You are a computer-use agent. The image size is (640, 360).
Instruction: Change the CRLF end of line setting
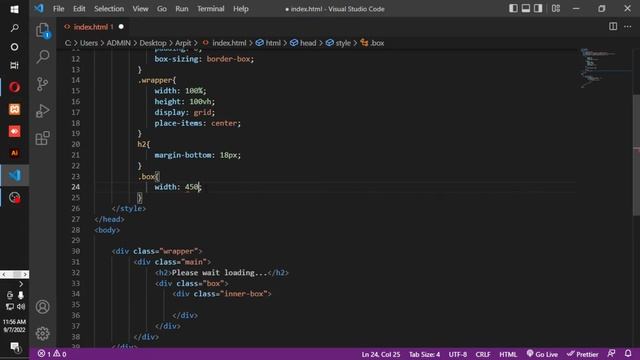click(x=483, y=354)
